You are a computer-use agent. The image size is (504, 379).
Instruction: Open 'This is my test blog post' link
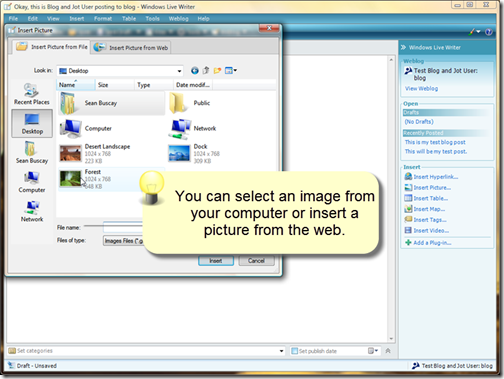[435, 142]
